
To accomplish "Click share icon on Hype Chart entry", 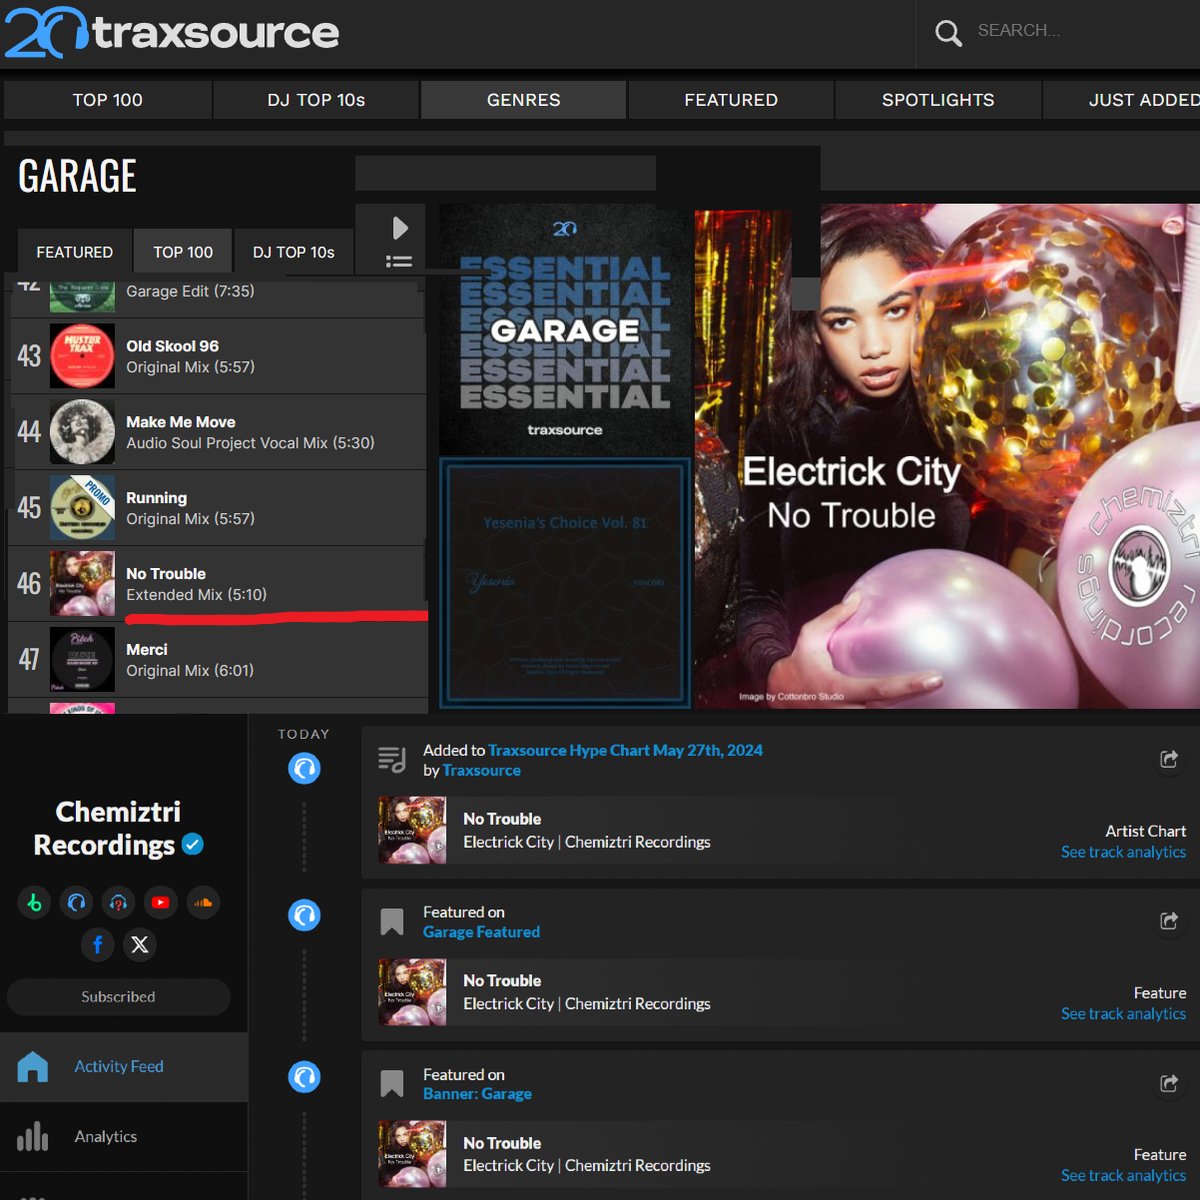I will pyautogui.click(x=1168, y=759).
